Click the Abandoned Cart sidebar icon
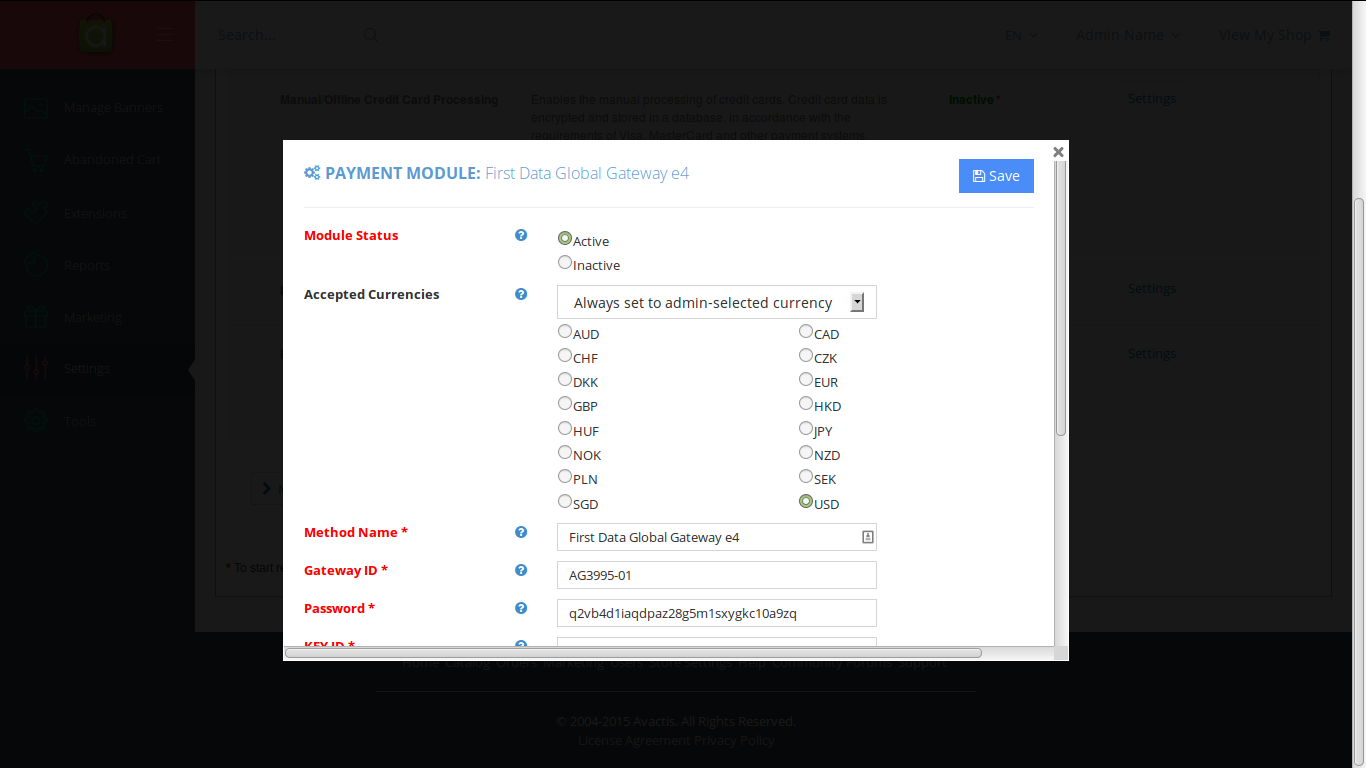 coord(36,159)
